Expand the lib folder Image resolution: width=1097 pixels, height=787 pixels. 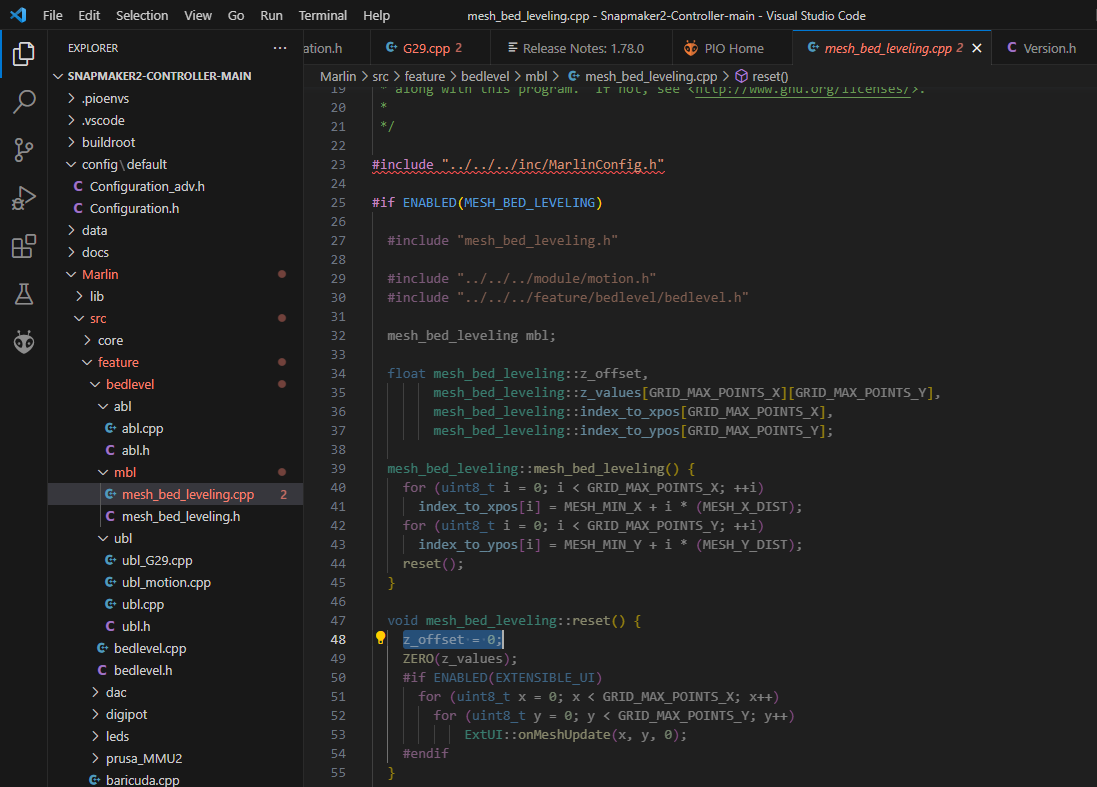click(79, 296)
